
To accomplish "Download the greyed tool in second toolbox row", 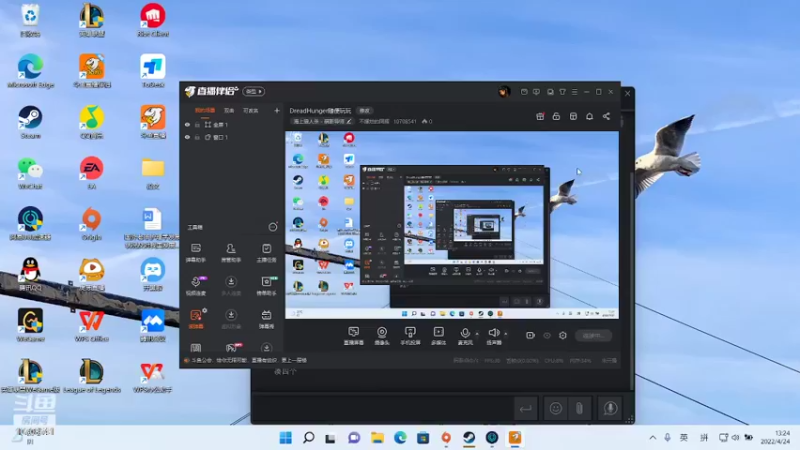I will pos(231,286).
